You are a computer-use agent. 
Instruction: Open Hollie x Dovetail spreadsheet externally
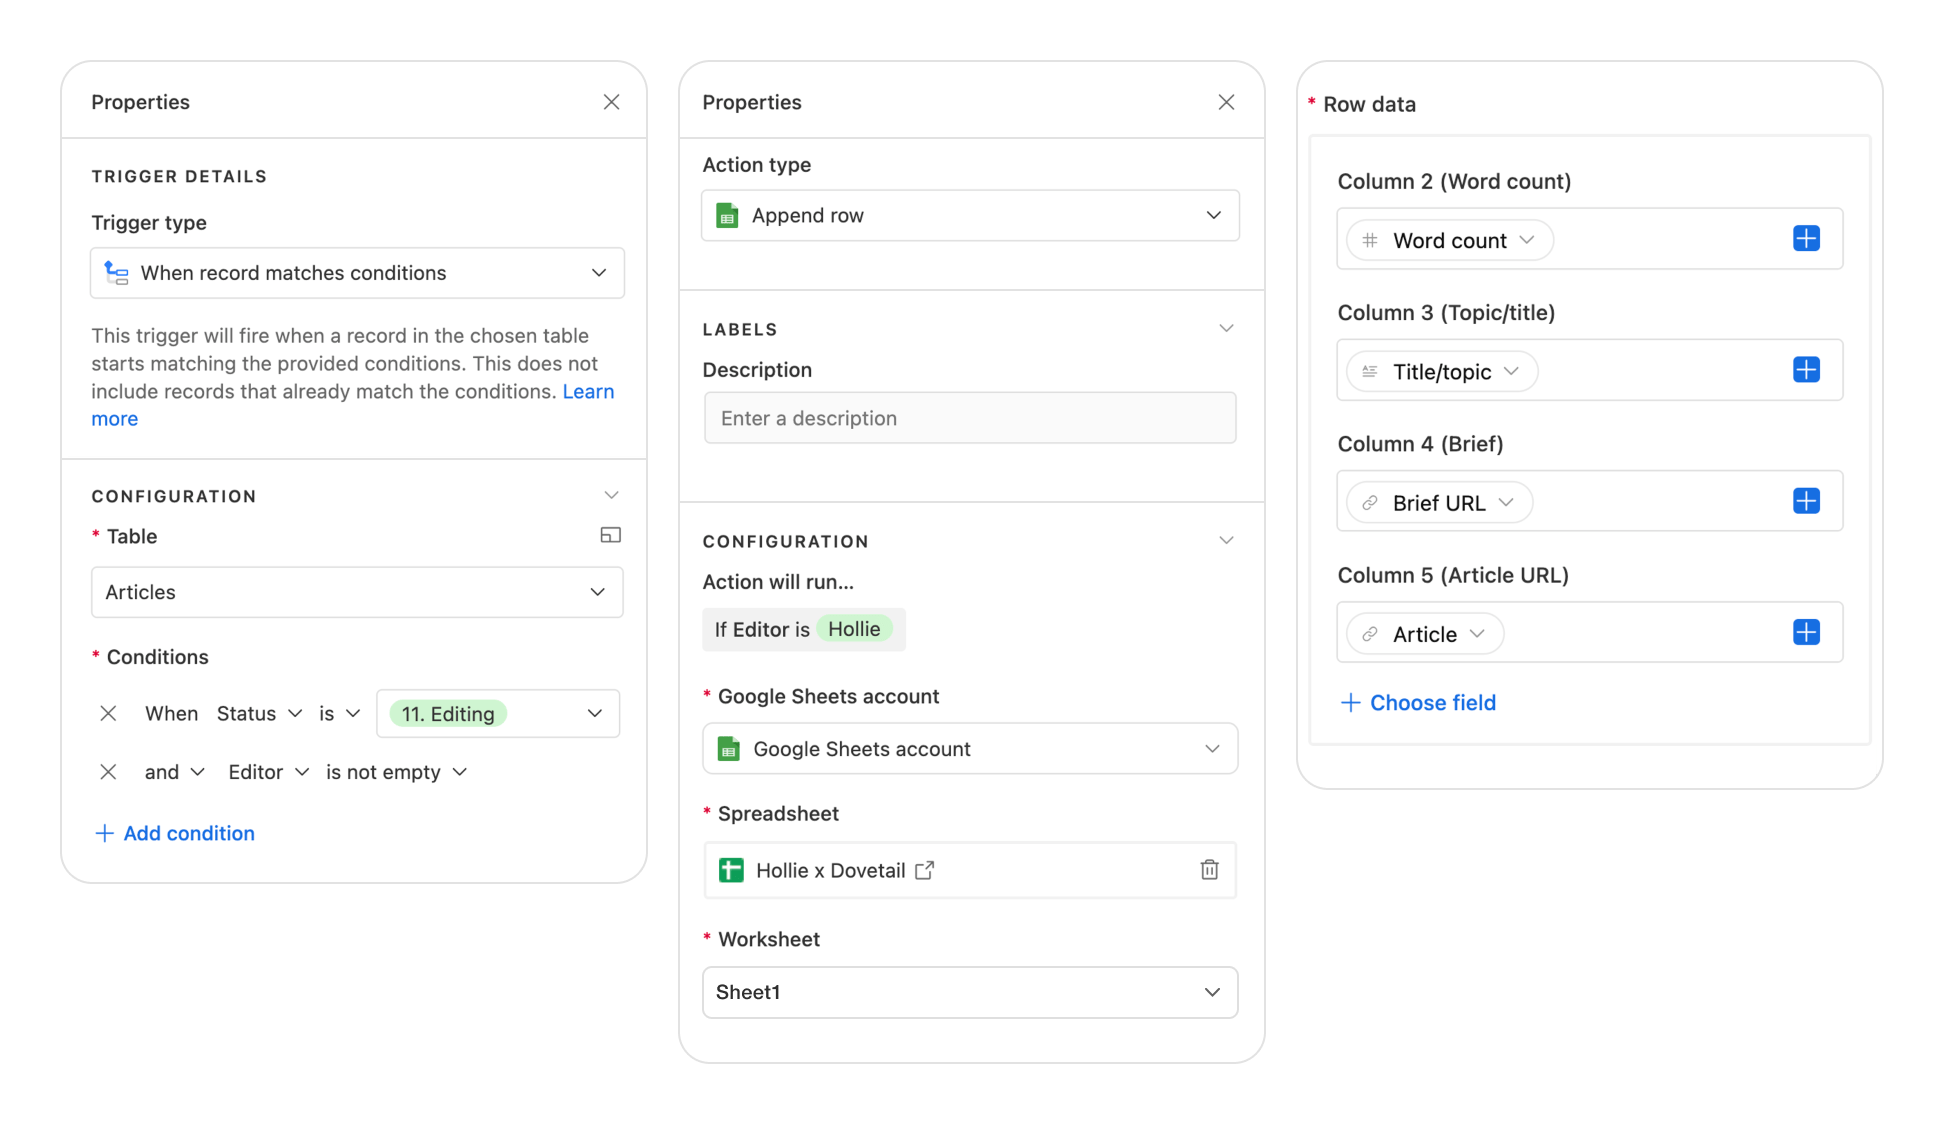tap(925, 870)
